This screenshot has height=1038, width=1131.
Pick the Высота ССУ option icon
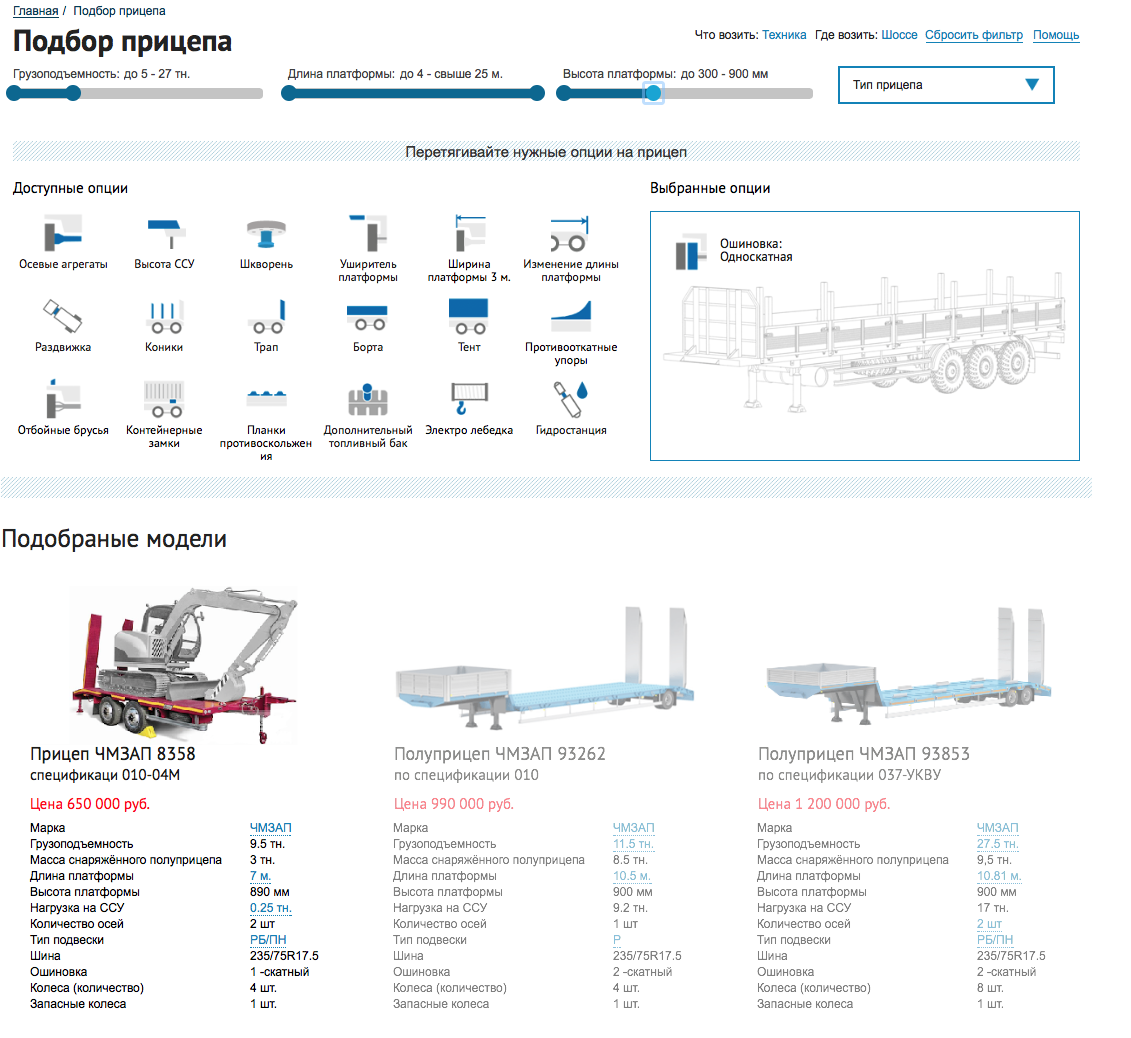point(166,232)
